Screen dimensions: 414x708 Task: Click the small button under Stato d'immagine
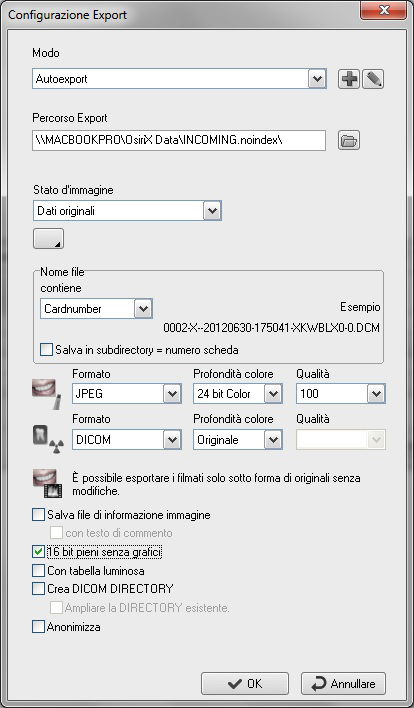[x=48, y=238]
